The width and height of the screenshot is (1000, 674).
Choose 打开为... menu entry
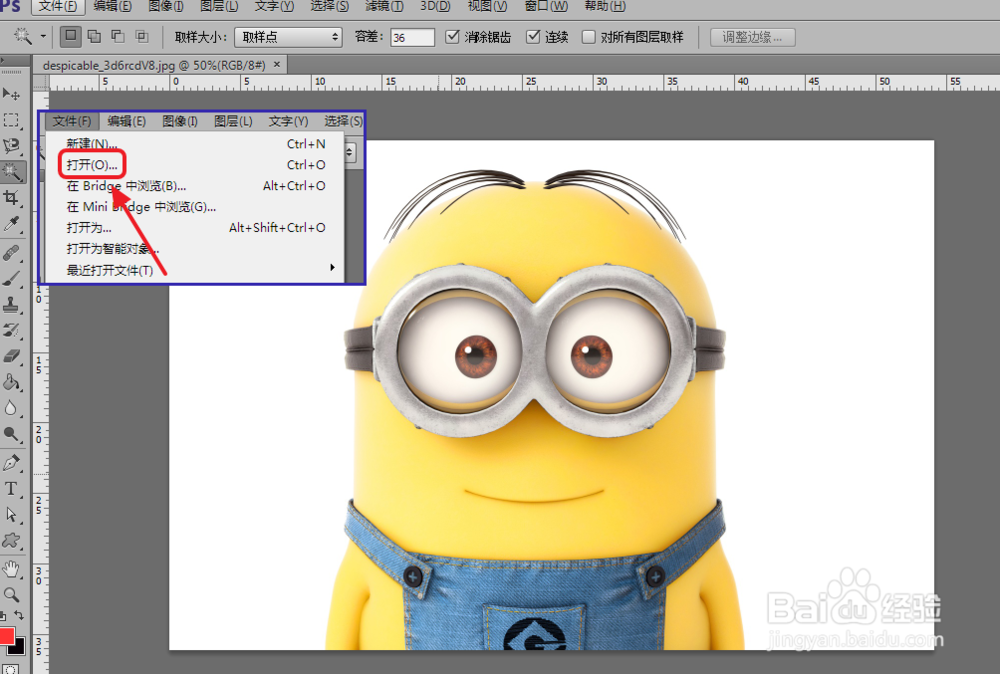(195, 228)
